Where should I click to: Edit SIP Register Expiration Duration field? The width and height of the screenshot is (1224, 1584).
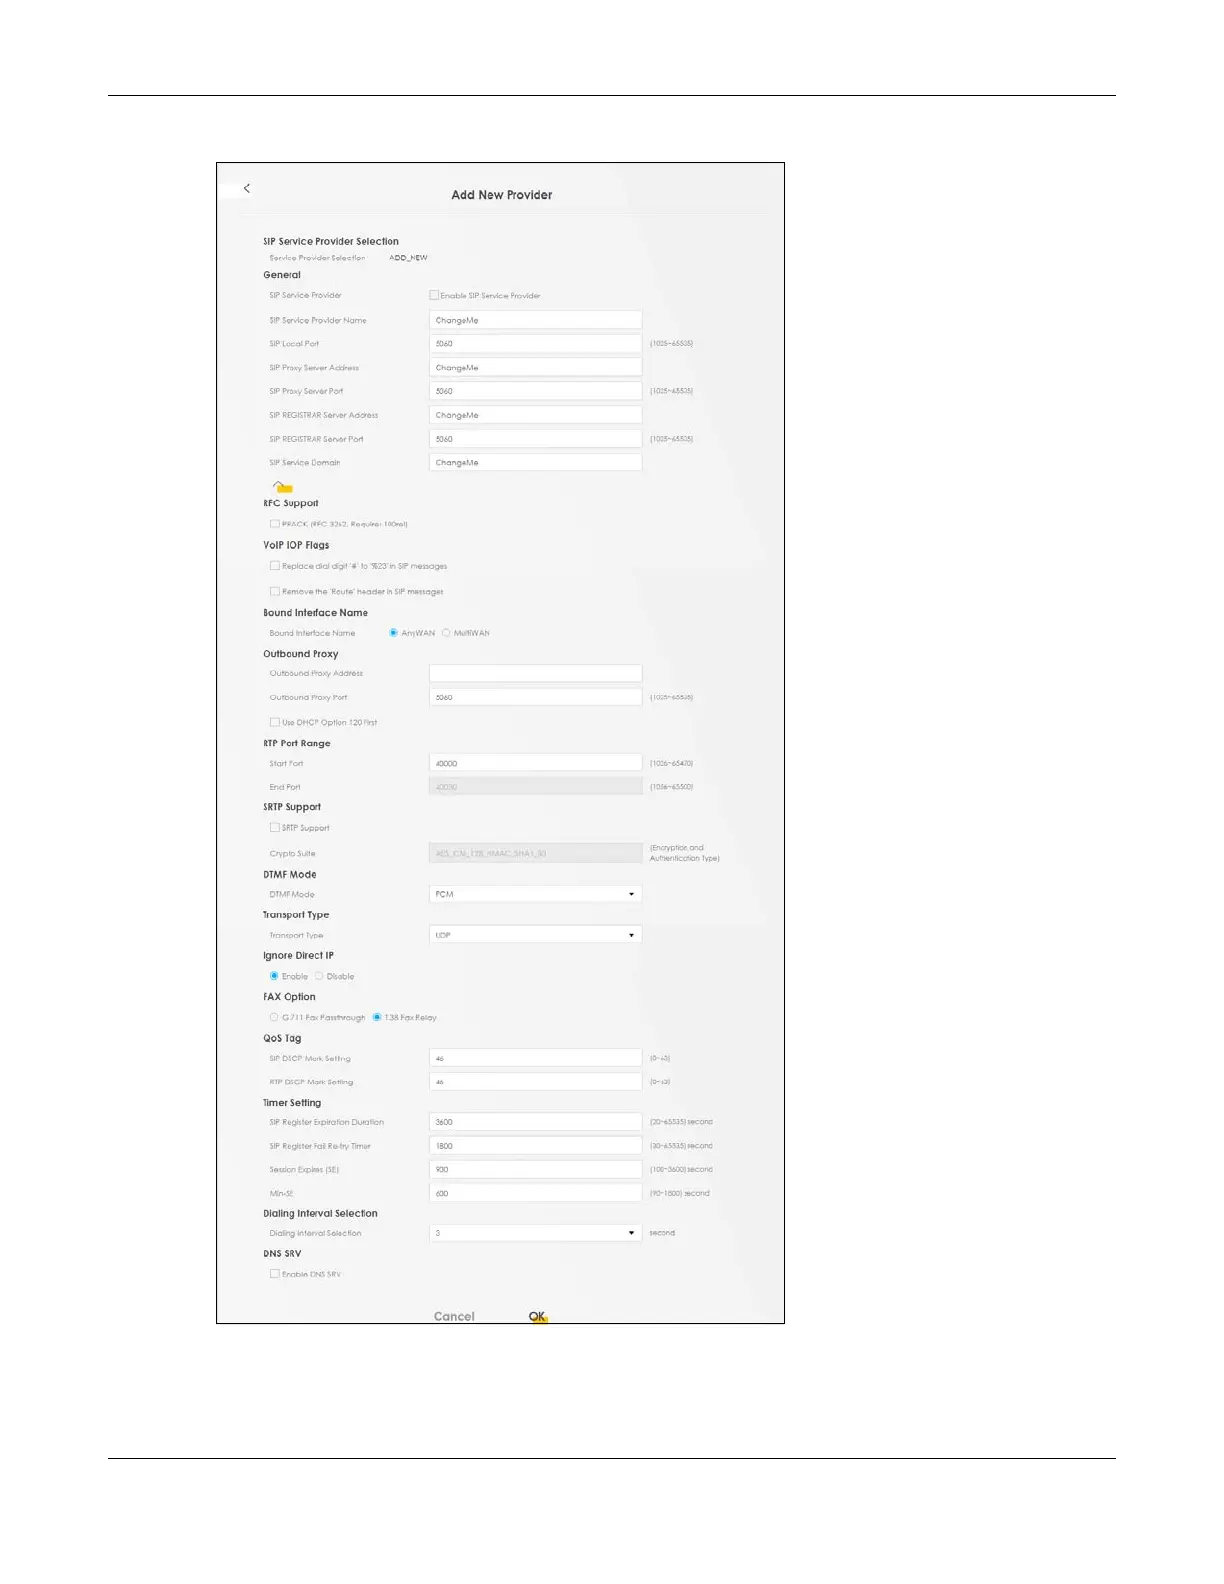tap(535, 1122)
